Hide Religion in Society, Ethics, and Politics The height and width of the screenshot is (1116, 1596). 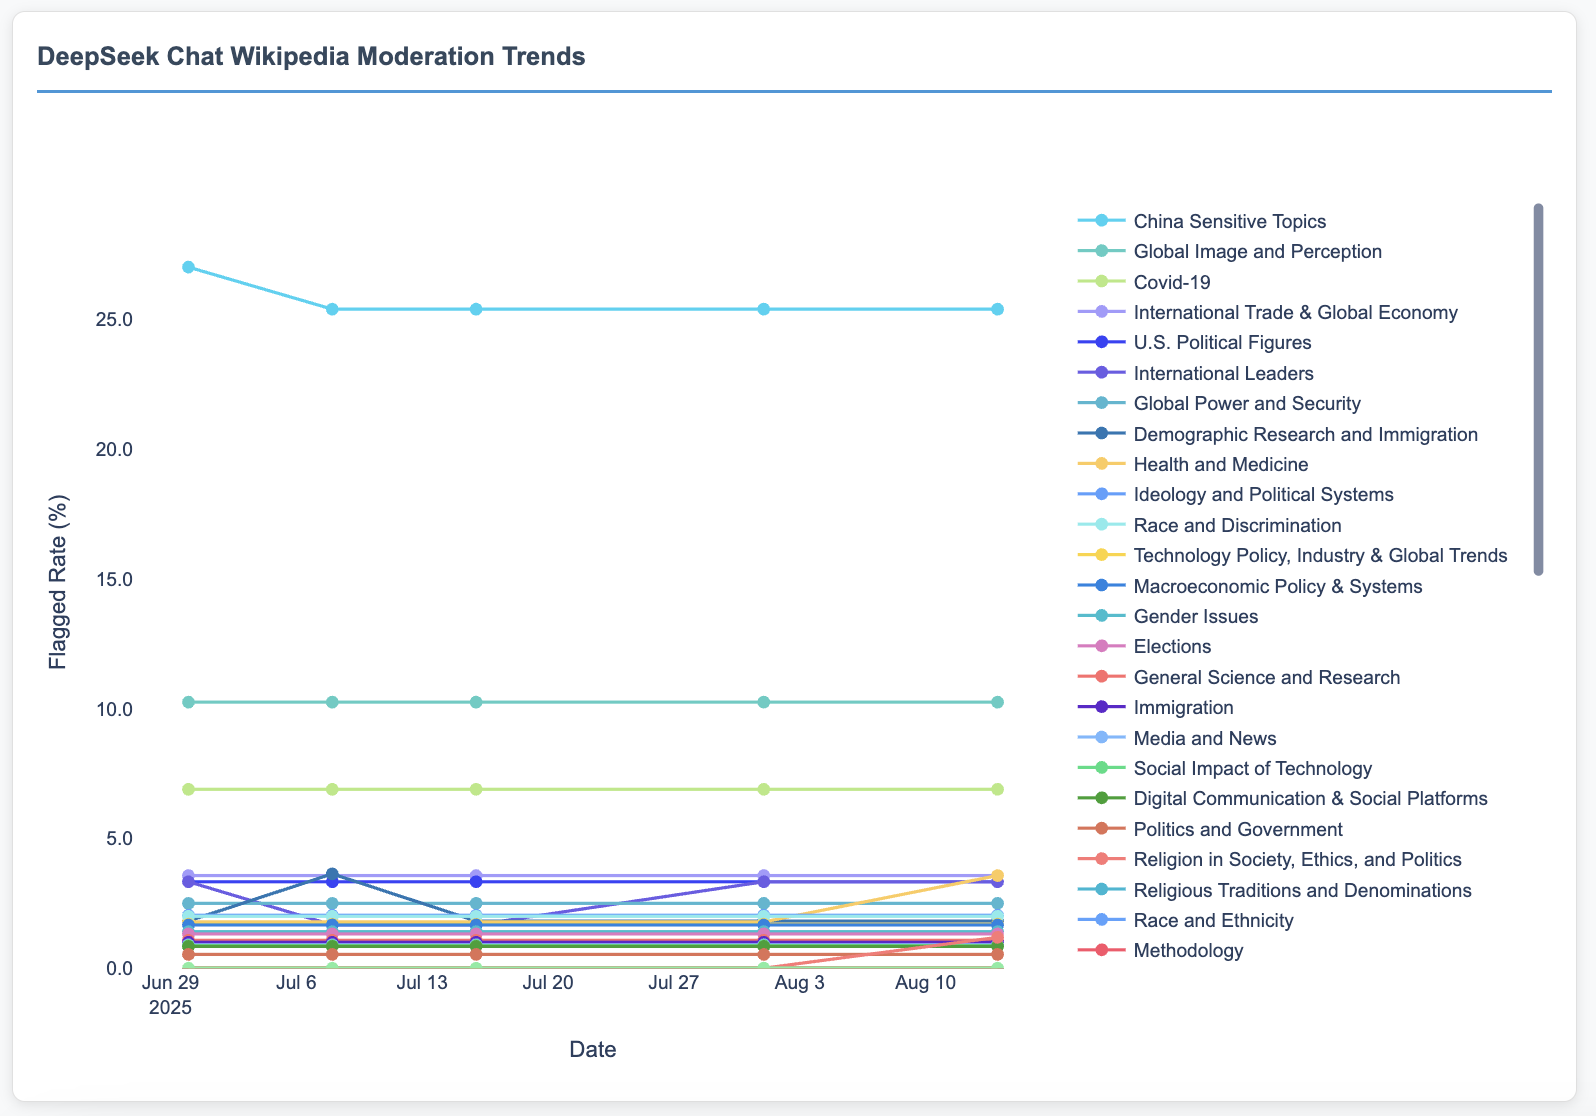pyautogui.click(x=1270, y=859)
